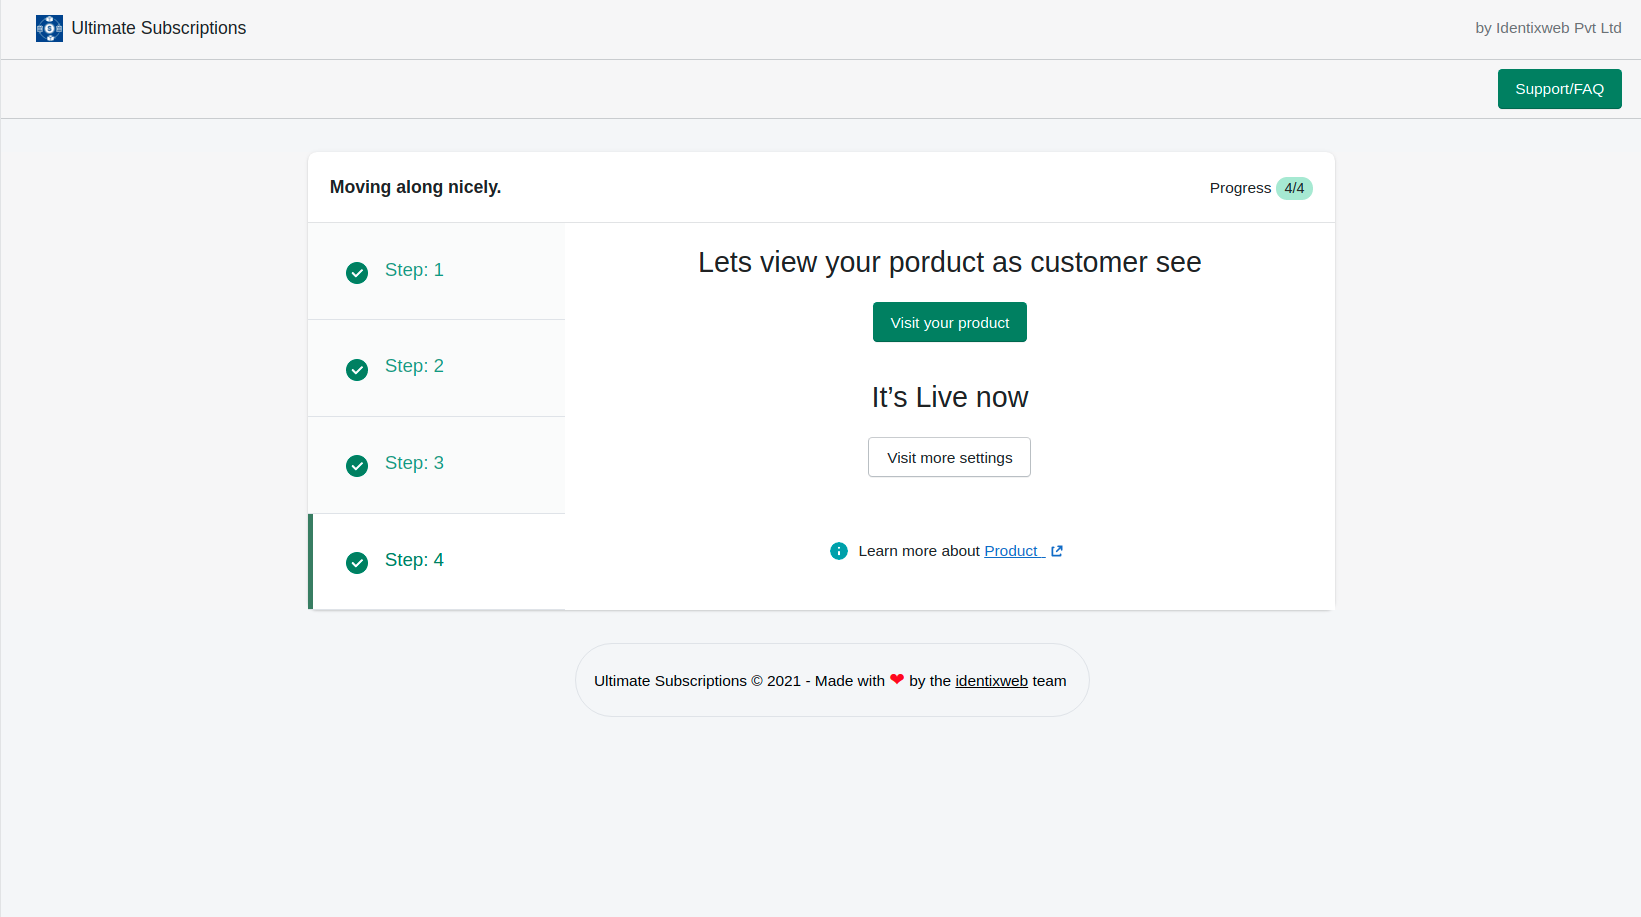Image resolution: width=1641 pixels, height=917 pixels.
Task: Click 'Learn more about' text
Action: coord(919,551)
